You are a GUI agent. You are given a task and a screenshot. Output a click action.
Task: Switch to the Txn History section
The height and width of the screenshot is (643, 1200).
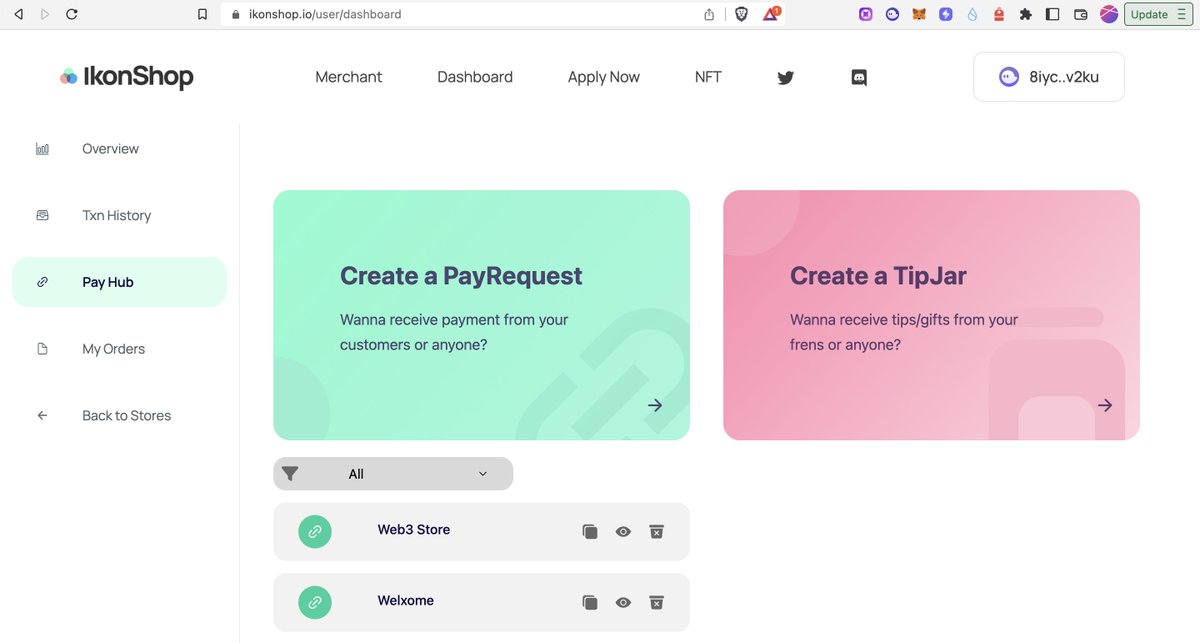(x=117, y=215)
